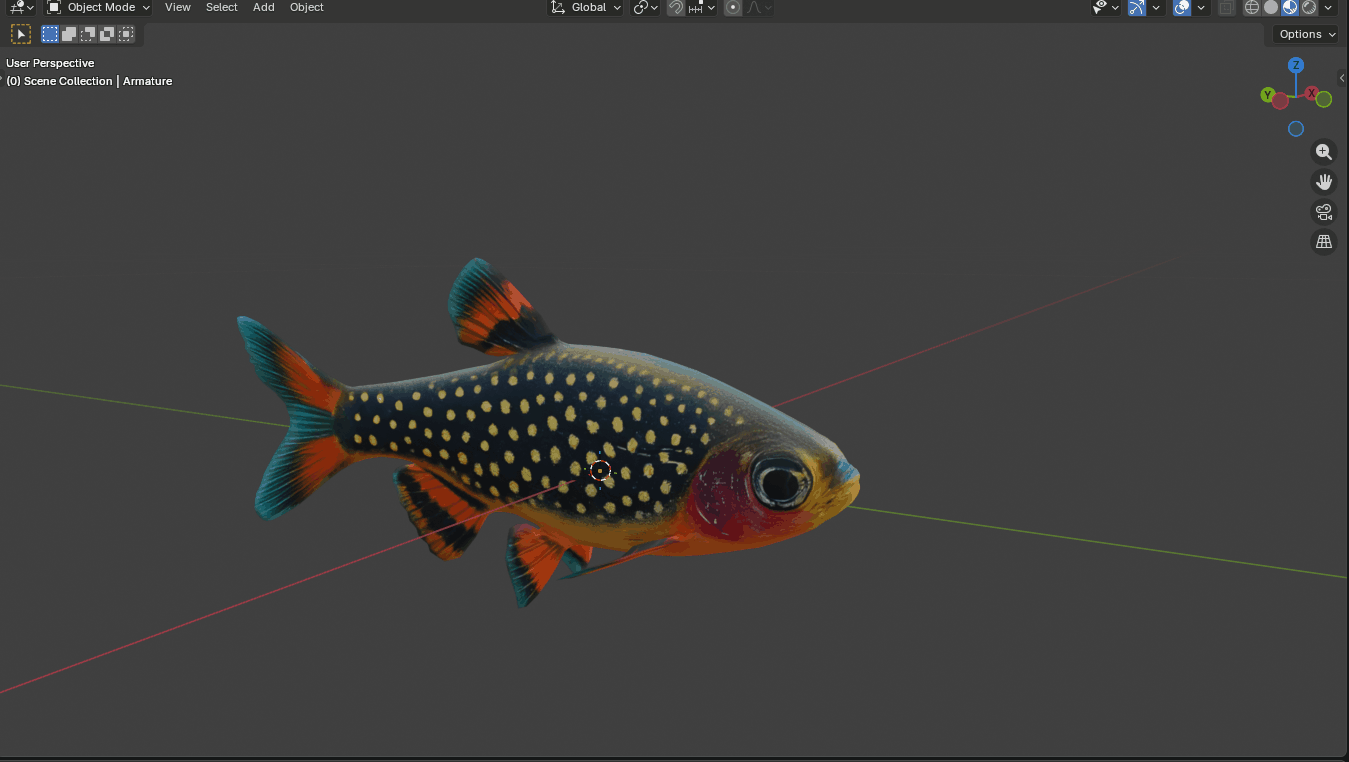Open the Add menu
The image size is (1349, 762).
pos(264,7)
